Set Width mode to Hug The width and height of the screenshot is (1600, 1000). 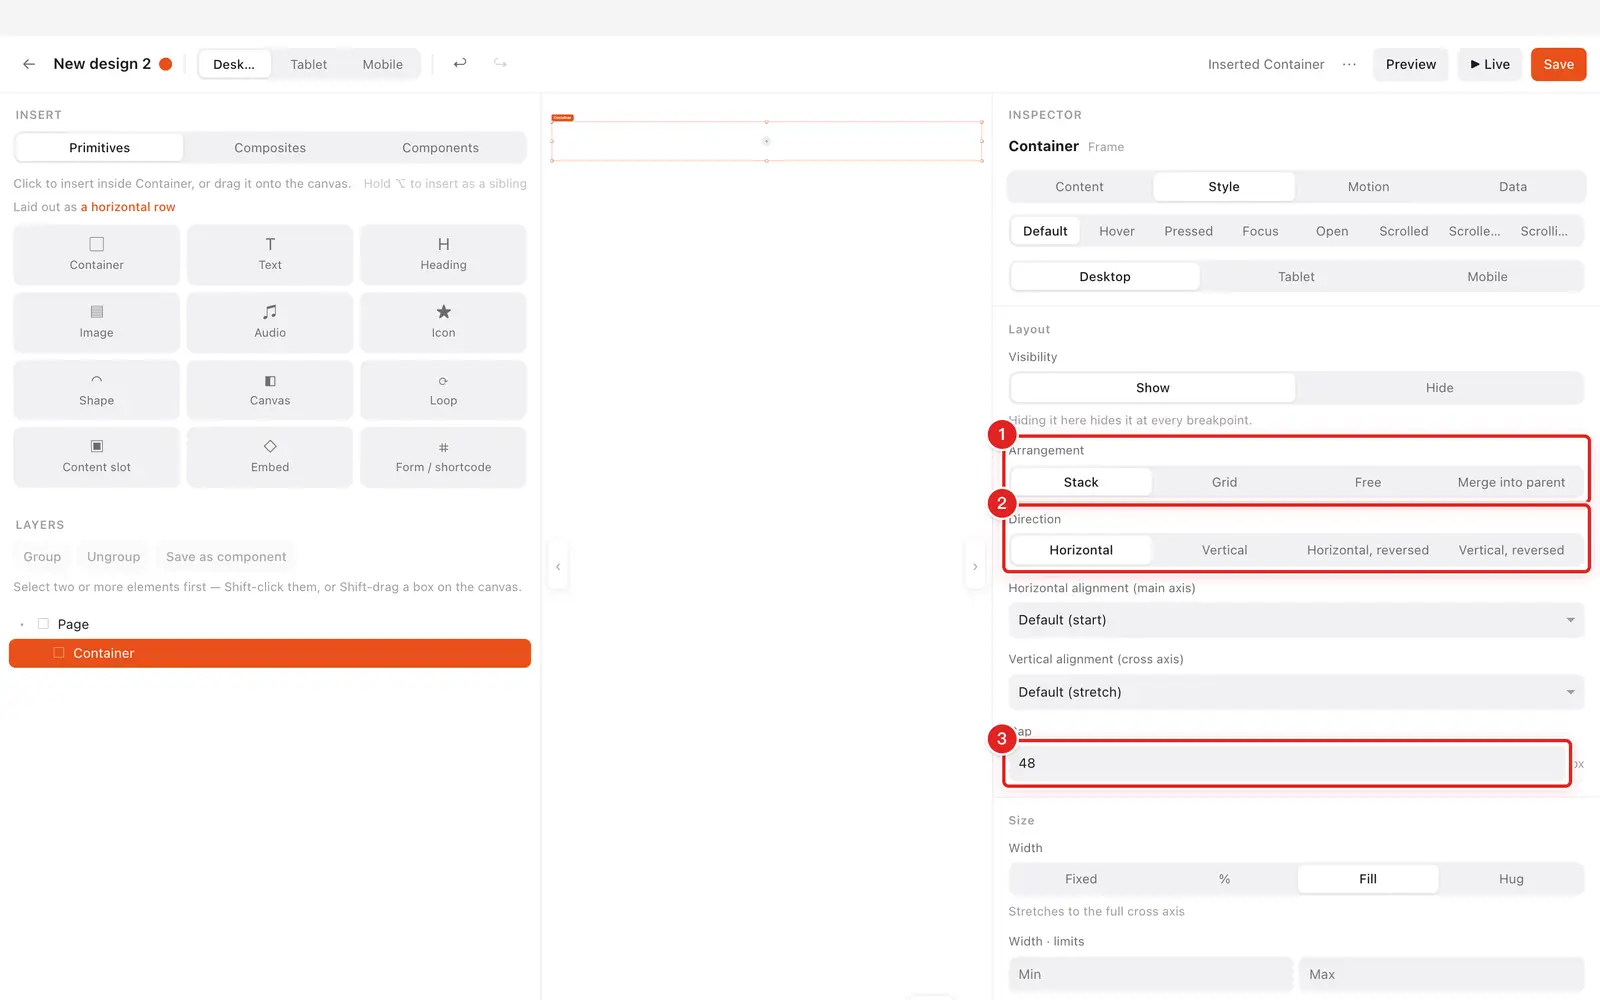click(1511, 879)
